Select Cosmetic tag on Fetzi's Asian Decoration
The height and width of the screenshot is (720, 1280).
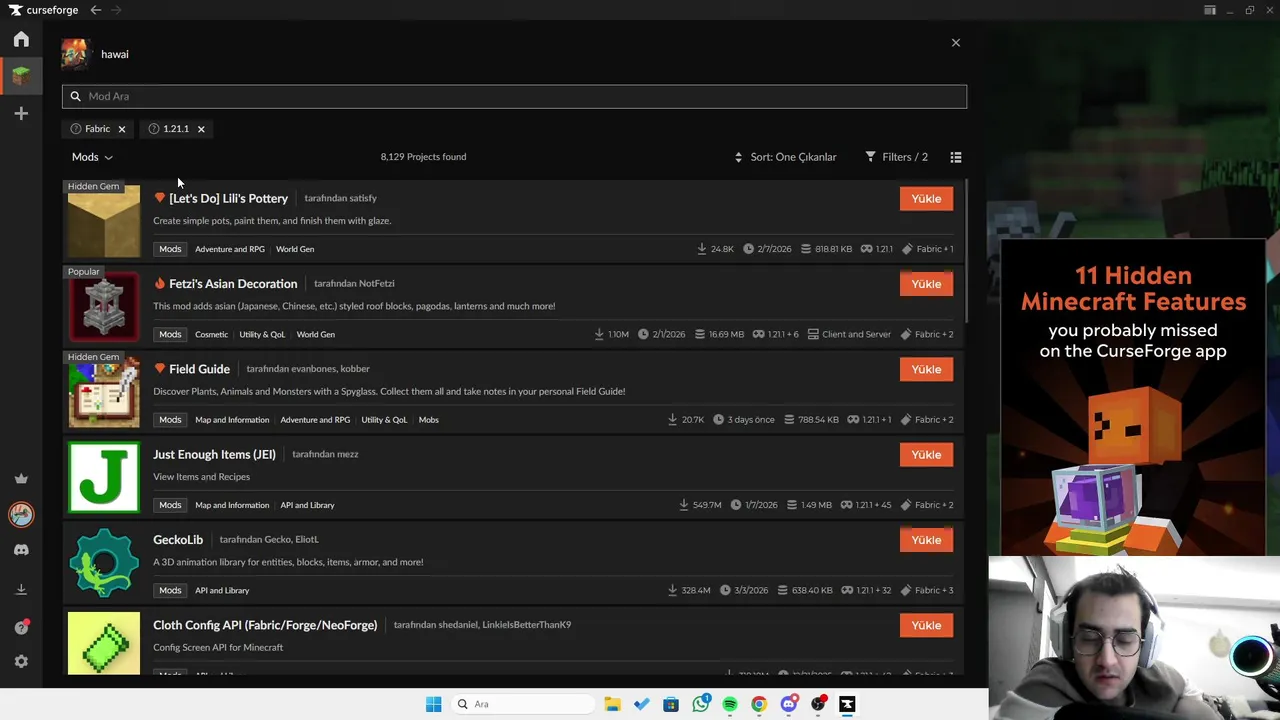pos(211,334)
